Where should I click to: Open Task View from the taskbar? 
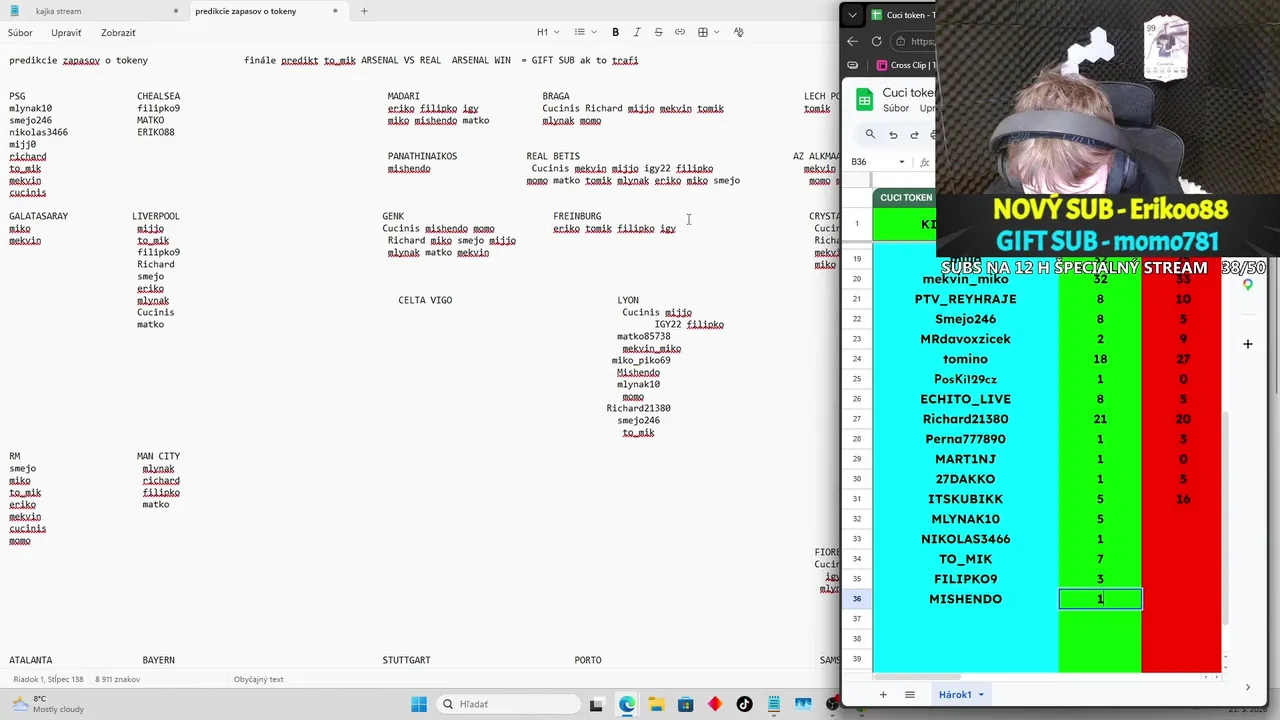[x=597, y=704]
